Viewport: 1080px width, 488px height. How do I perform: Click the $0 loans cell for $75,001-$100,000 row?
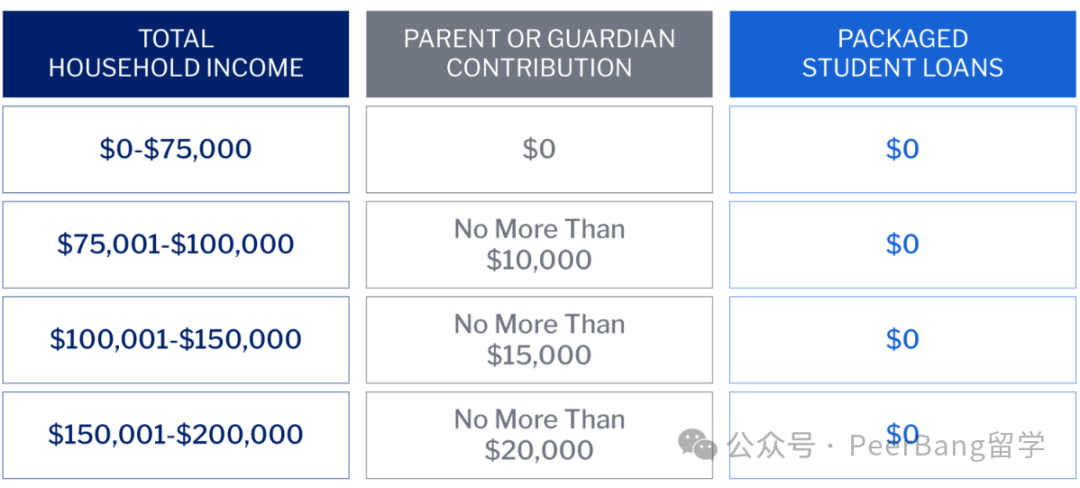902,244
